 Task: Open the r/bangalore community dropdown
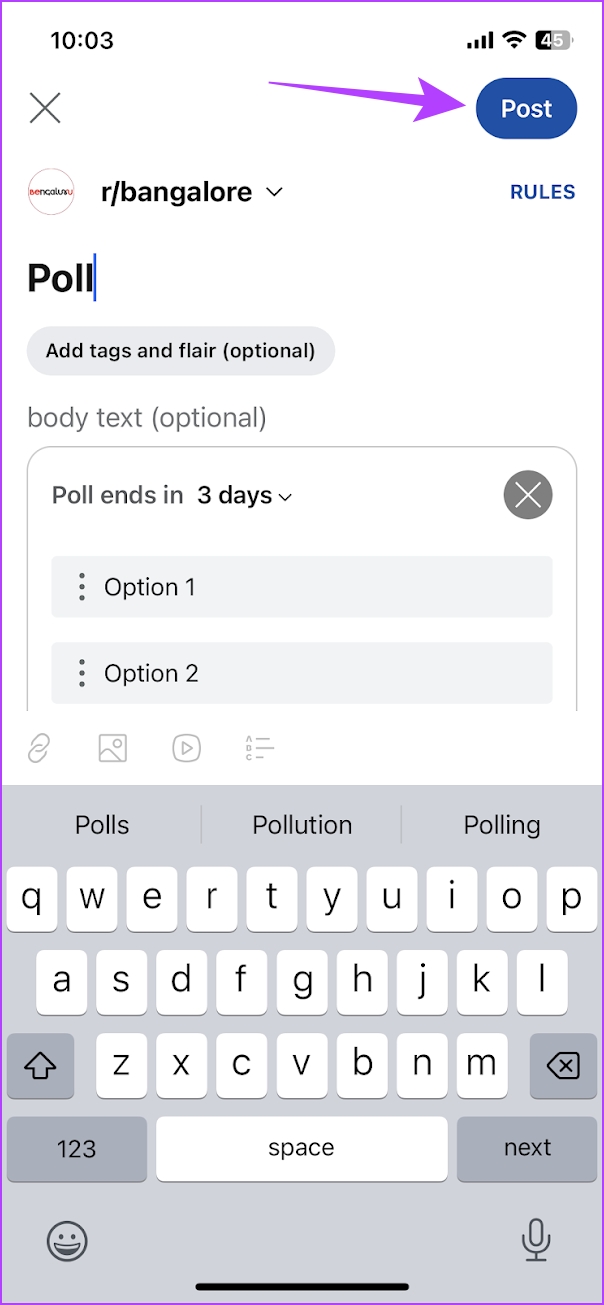tap(192, 192)
